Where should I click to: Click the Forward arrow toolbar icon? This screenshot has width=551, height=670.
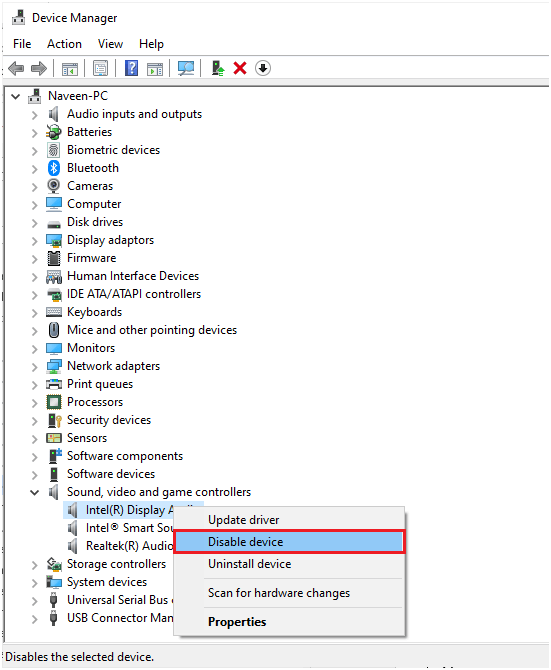click(39, 68)
